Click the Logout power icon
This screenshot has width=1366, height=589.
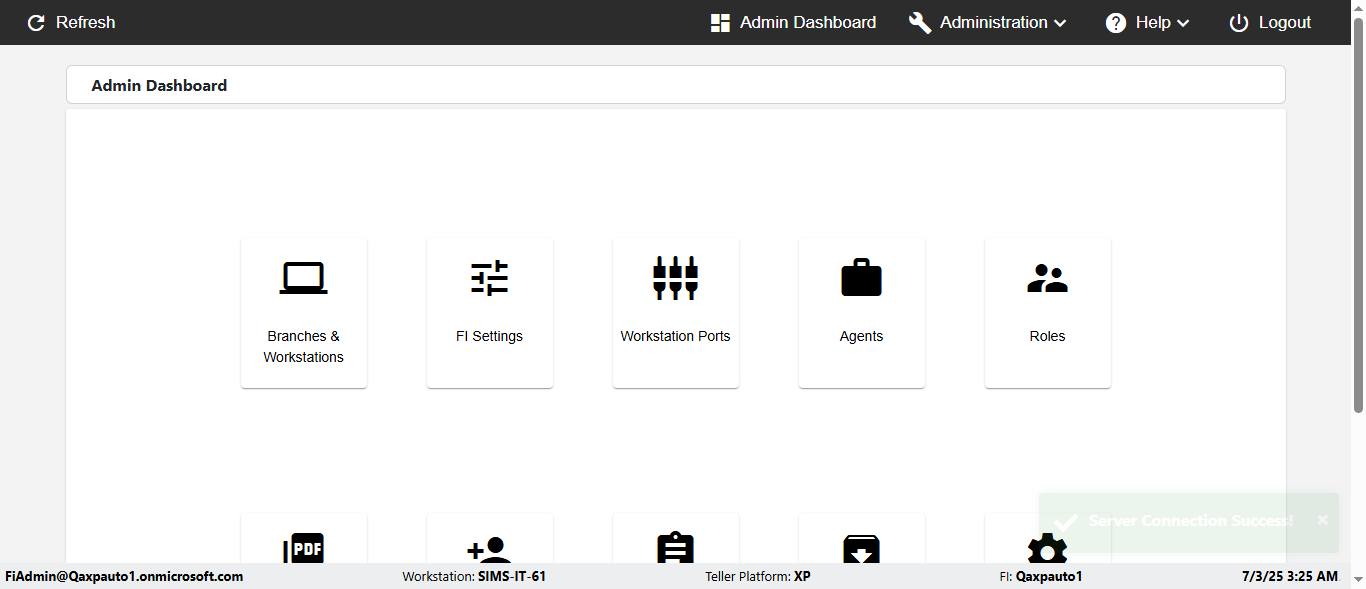(1239, 22)
